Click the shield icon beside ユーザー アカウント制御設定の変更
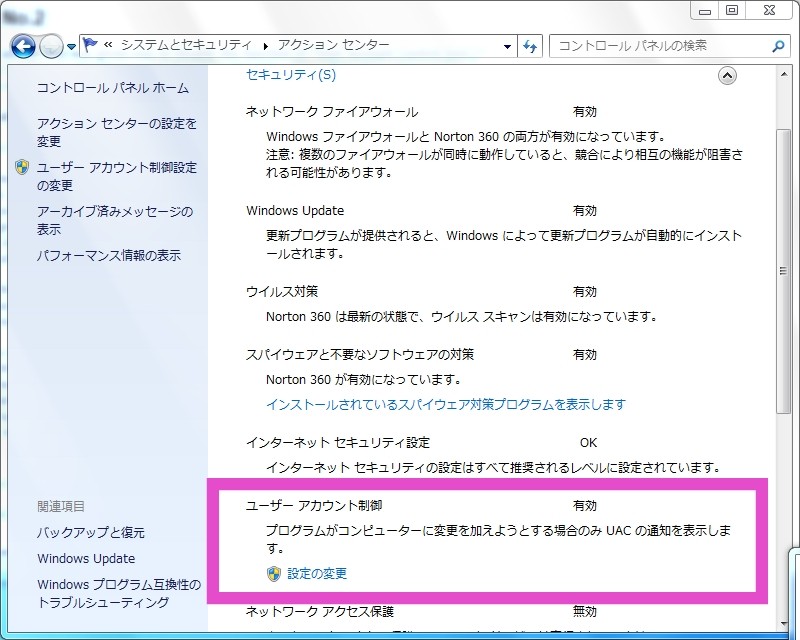The height and width of the screenshot is (640, 800). 22,167
